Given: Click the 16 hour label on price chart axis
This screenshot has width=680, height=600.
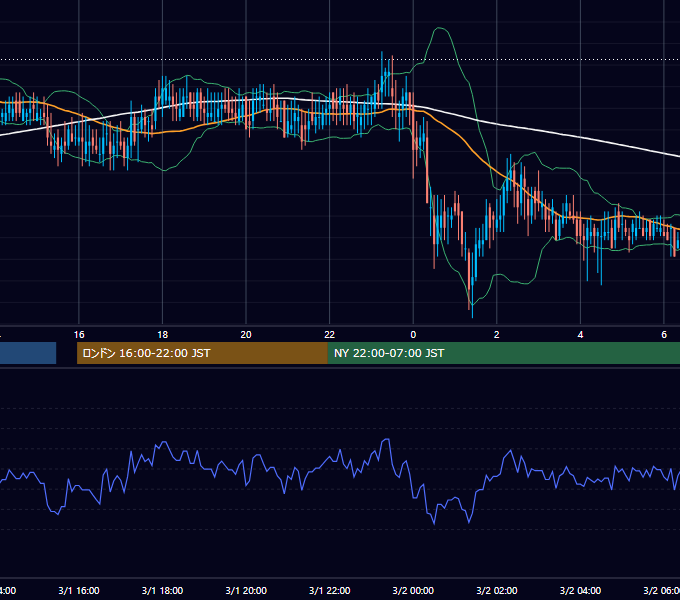Looking at the screenshot, I should [79, 335].
